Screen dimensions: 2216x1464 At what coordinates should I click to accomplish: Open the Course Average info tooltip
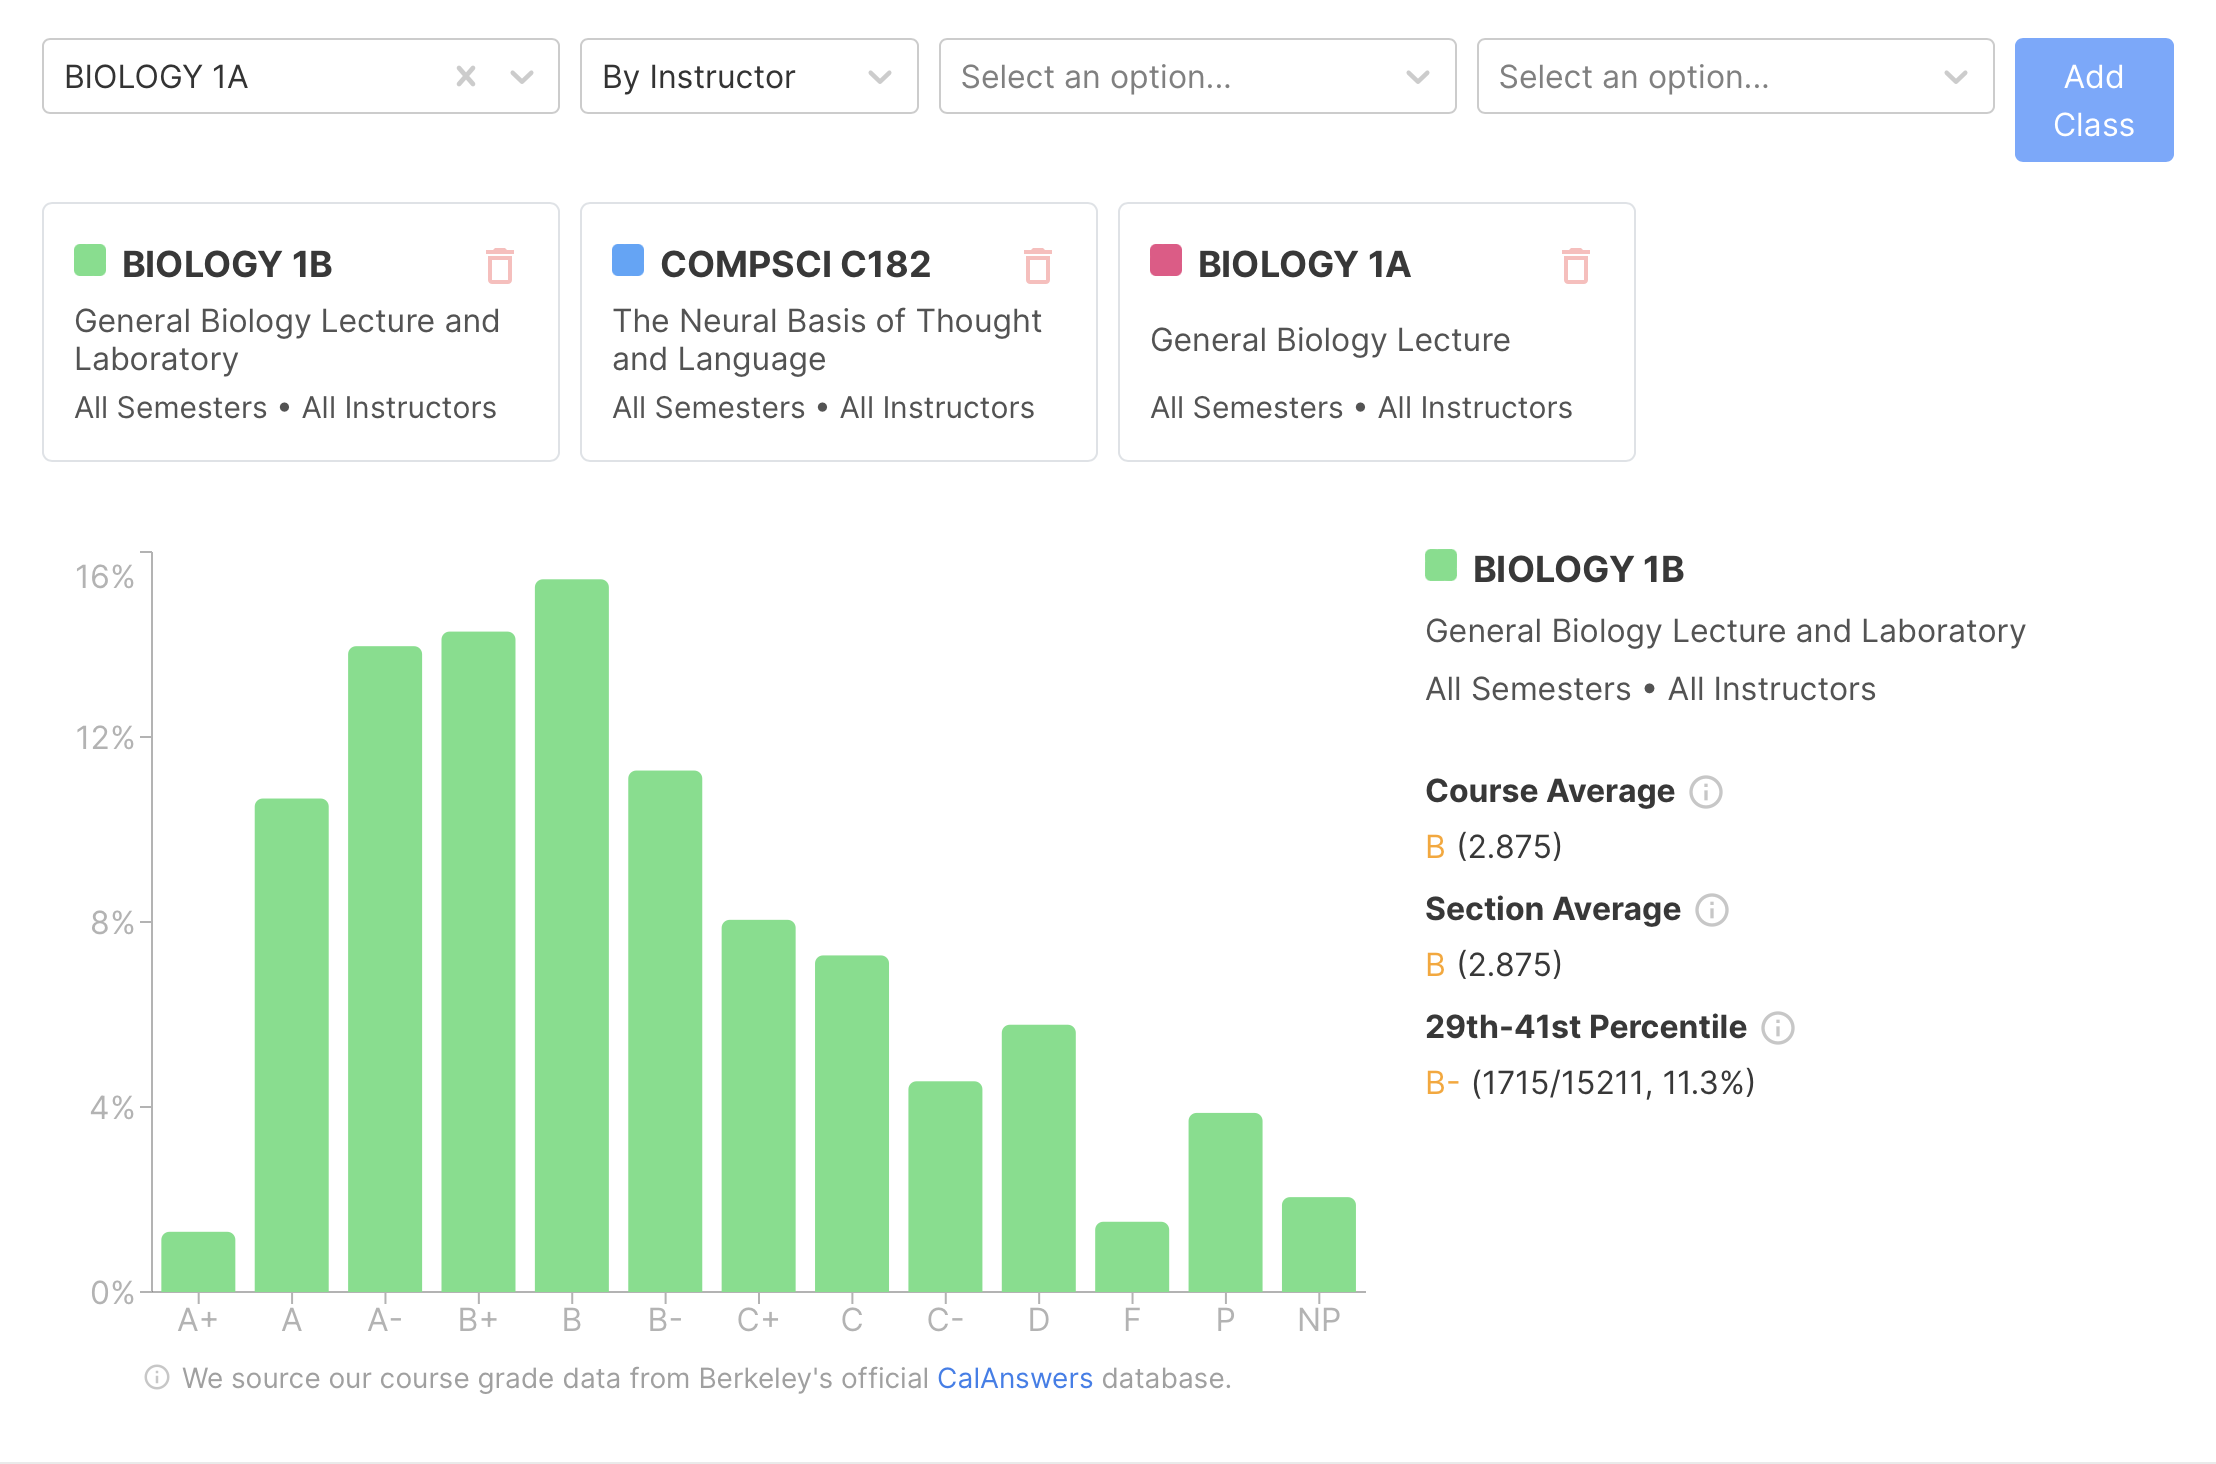pos(1705,792)
